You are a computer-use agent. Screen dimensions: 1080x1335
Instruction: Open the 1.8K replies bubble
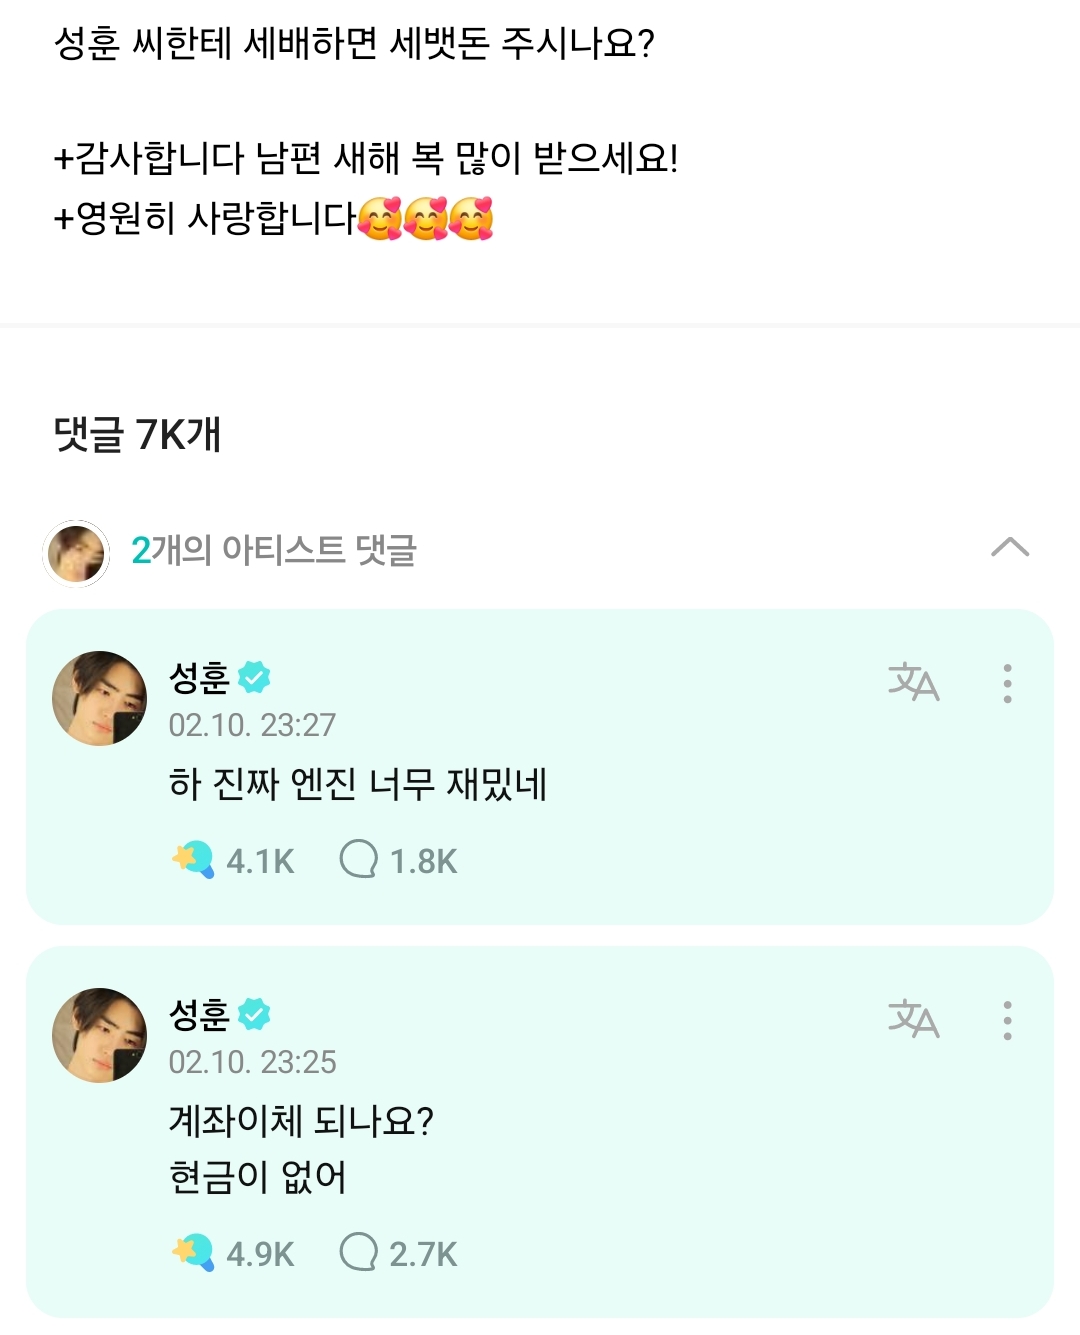pyautogui.click(x=359, y=859)
